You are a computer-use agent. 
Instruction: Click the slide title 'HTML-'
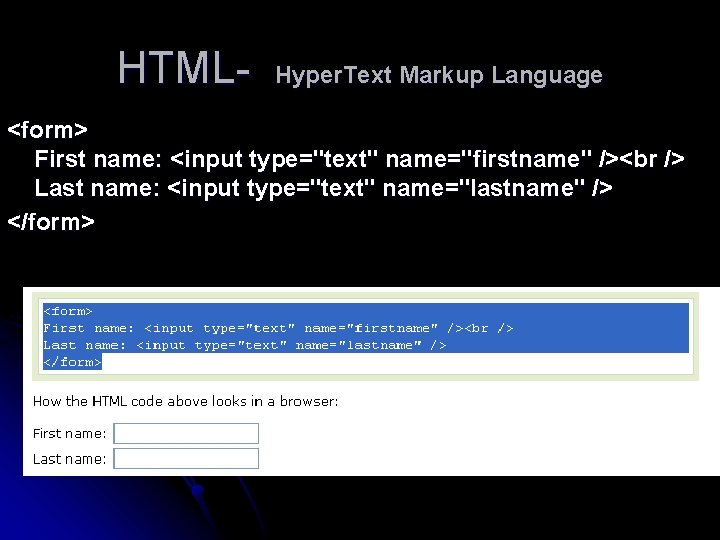pos(184,68)
